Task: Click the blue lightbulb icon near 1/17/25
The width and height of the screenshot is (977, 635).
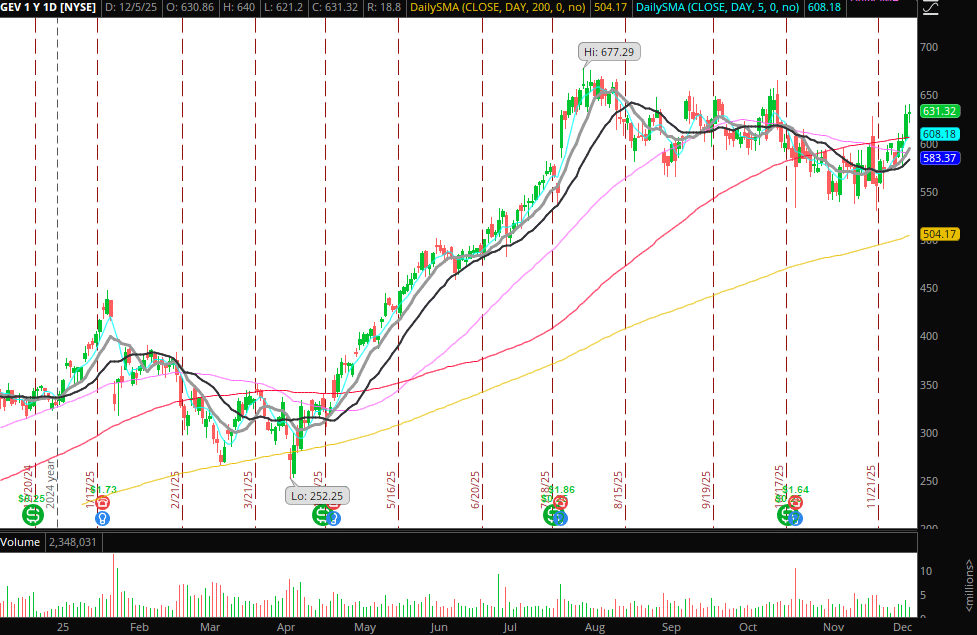Action: (101, 518)
